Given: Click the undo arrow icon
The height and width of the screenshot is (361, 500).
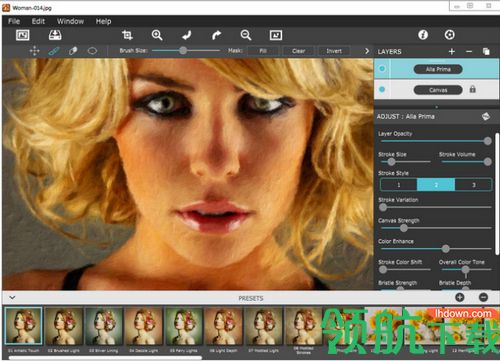Looking at the screenshot, I should point(187,35).
